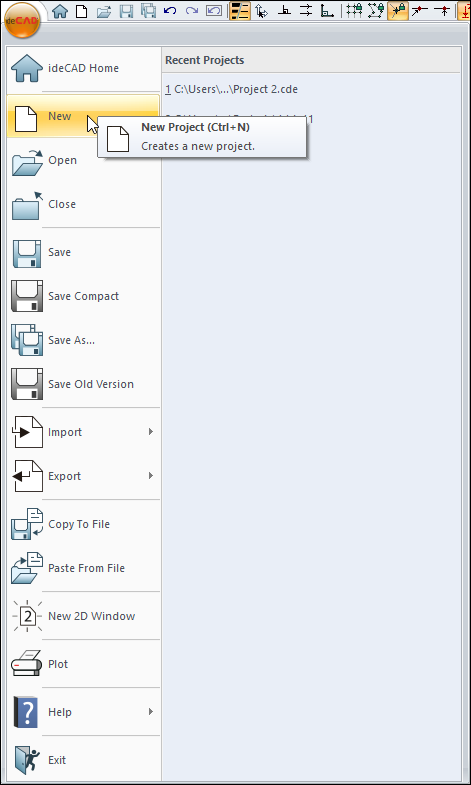The width and height of the screenshot is (471, 785).
Task: Click the ideCAD orange application logo button
Action: pyautogui.click(x=22, y=21)
